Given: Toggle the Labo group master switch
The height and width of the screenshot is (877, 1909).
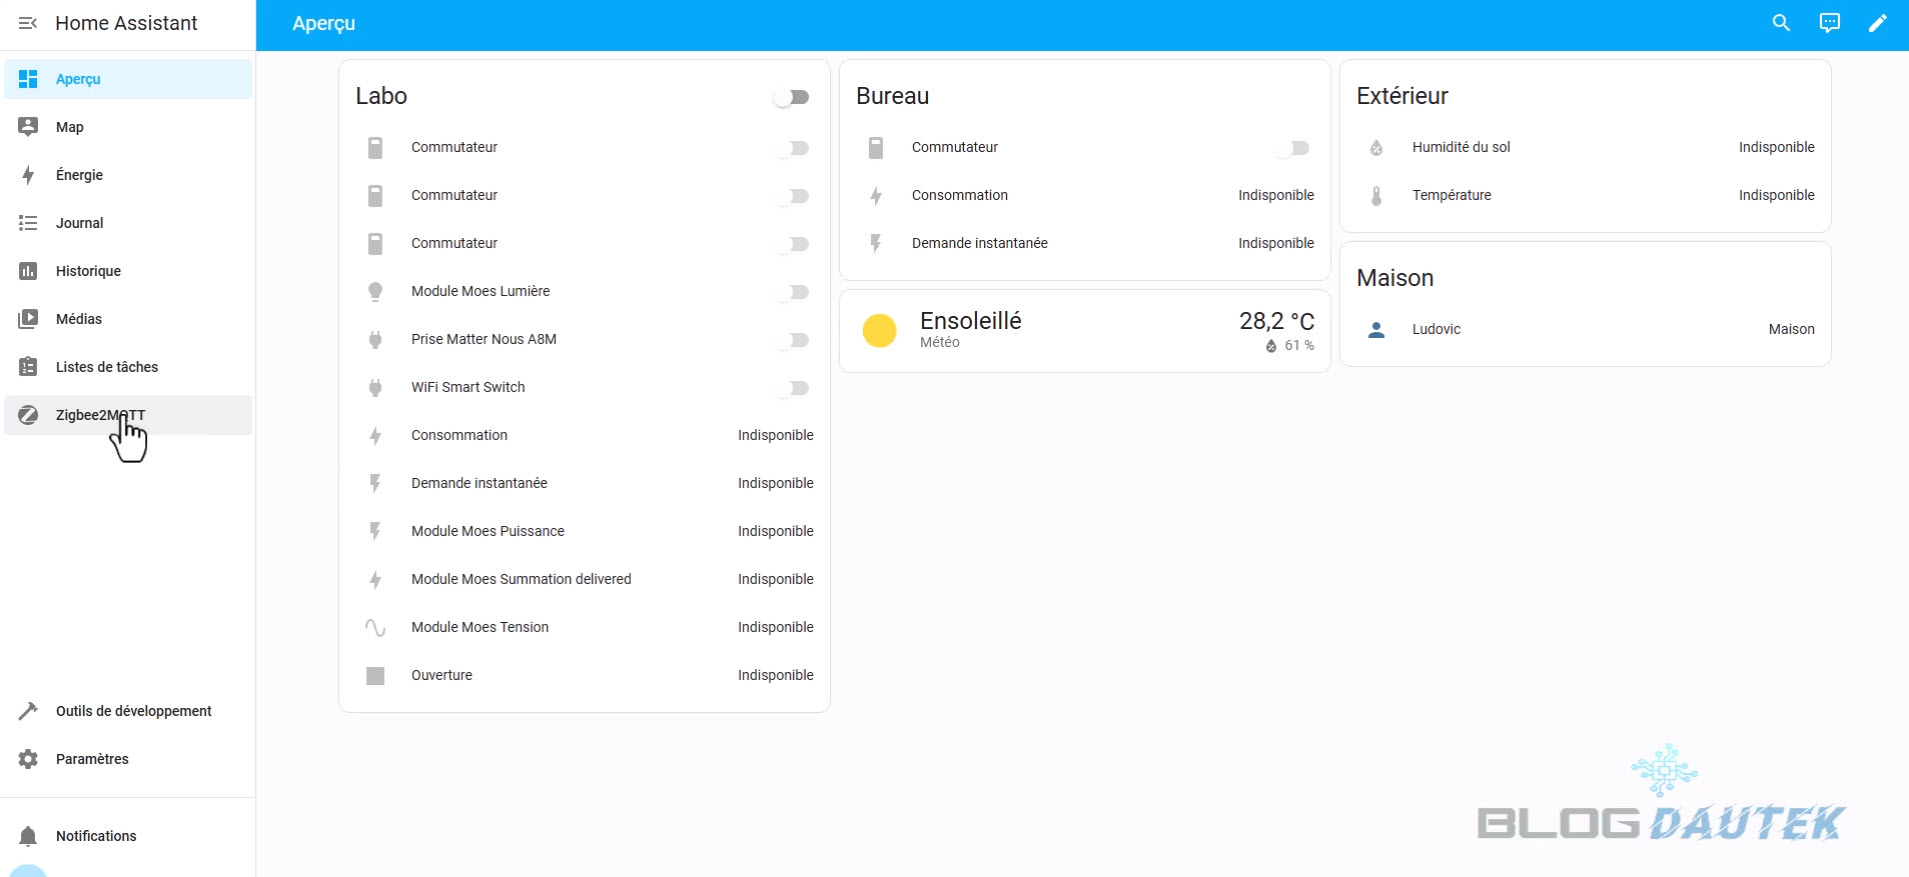Looking at the screenshot, I should coord(791,97).
